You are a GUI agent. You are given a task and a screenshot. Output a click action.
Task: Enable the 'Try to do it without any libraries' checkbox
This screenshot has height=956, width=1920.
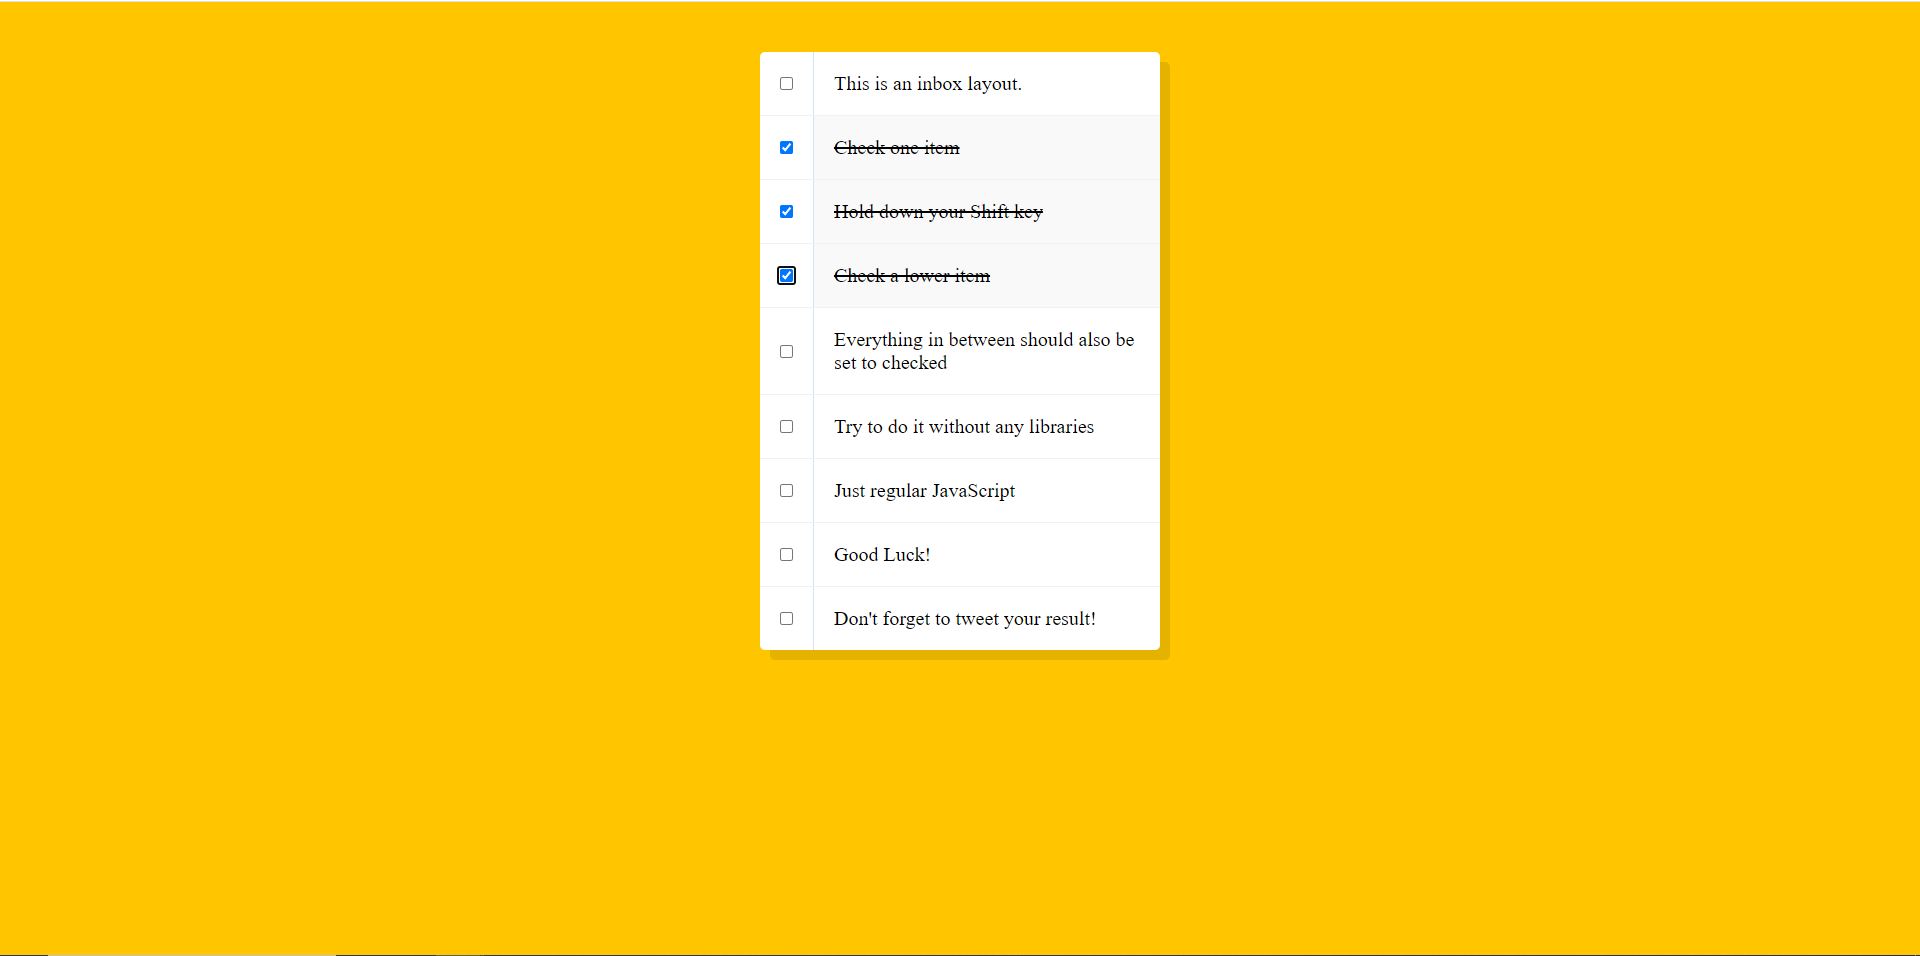[x=786, y=427]
